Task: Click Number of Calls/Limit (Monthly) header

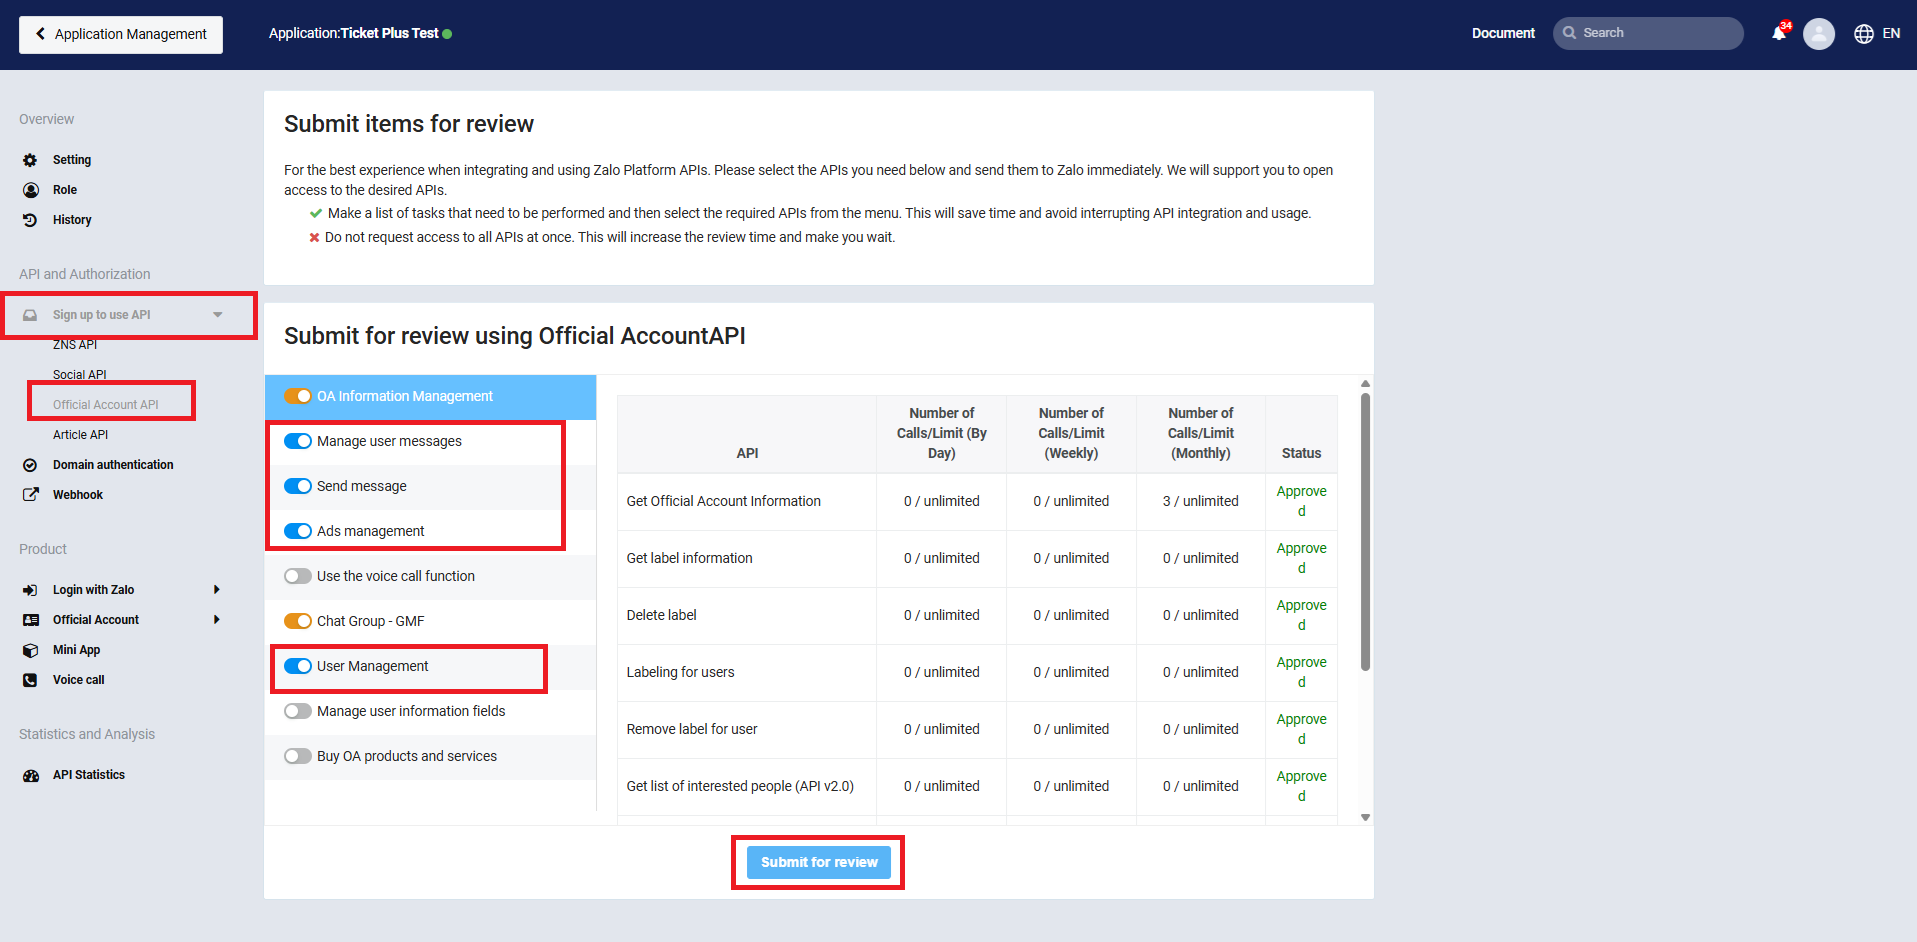Action: [1200, 433]
